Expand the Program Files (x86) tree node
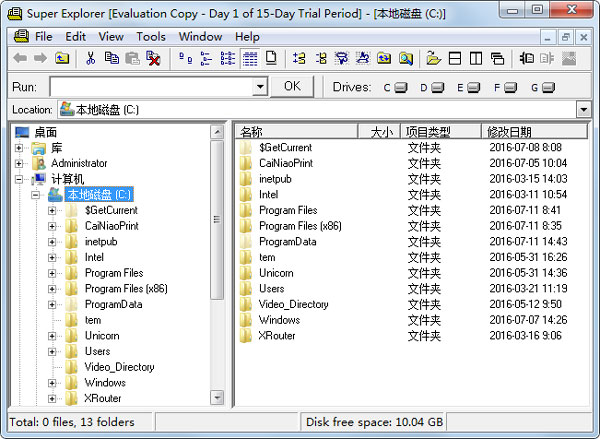 tap(52, 289)
